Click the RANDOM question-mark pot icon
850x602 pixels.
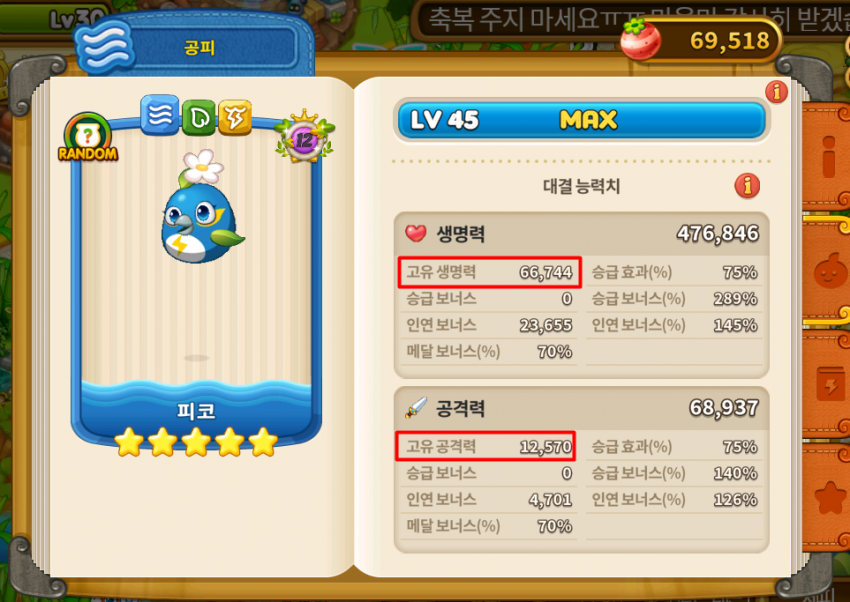[88, 137]
